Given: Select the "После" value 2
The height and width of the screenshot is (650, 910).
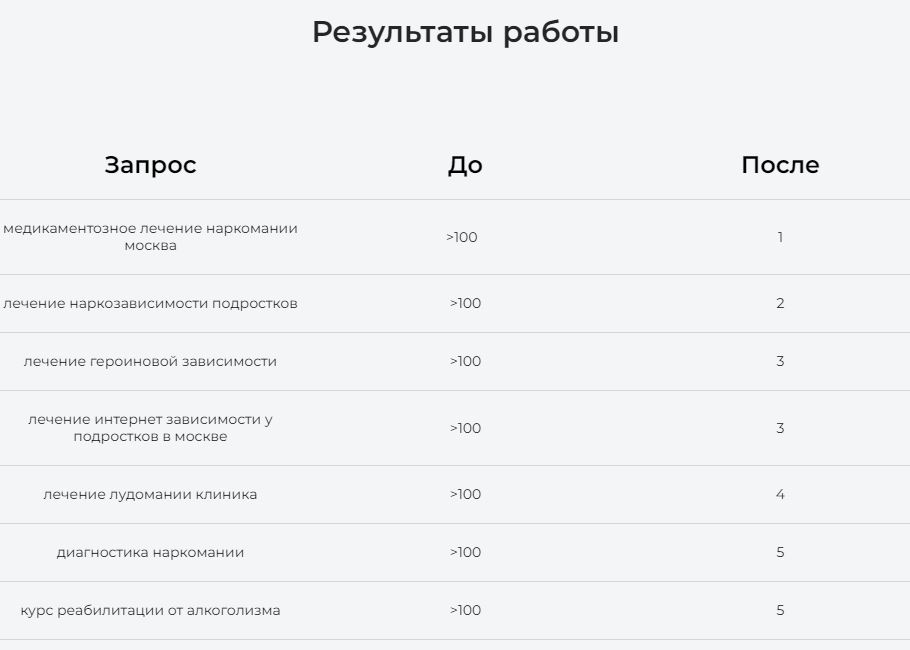Looking at the screenshot, I should (780, 303).
